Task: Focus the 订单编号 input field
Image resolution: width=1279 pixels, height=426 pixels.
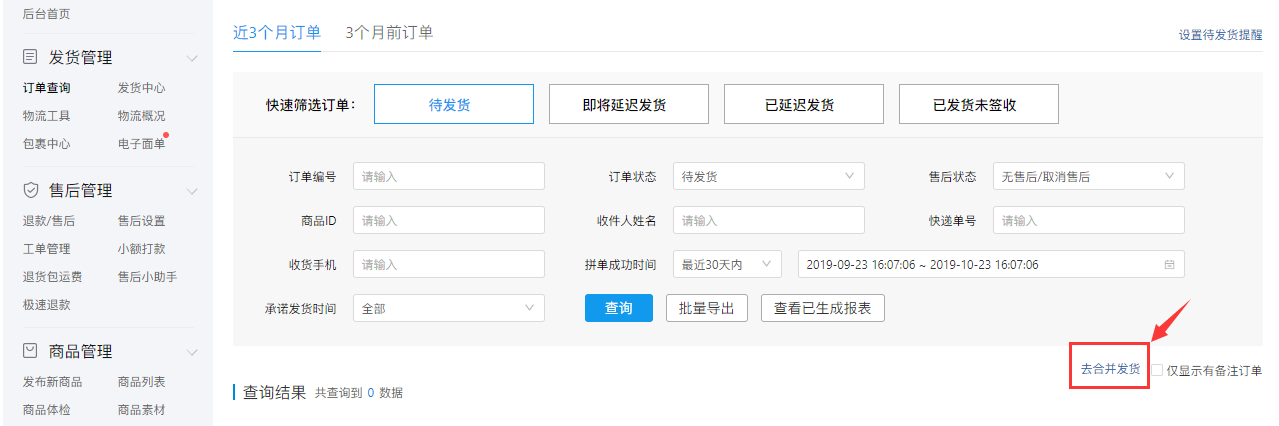Action: [x=448, y=176]
